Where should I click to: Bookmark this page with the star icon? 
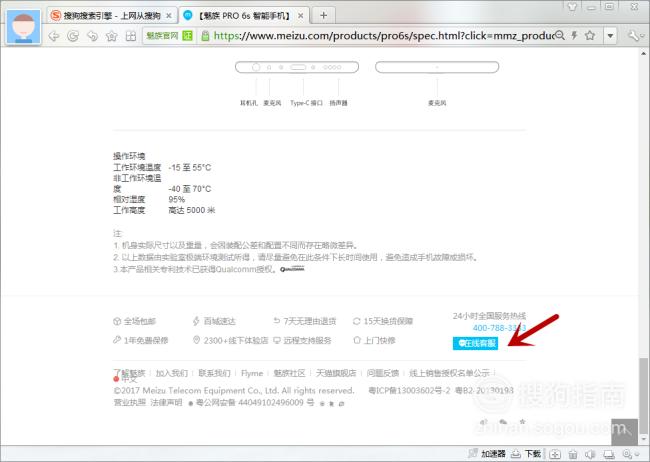590,36
